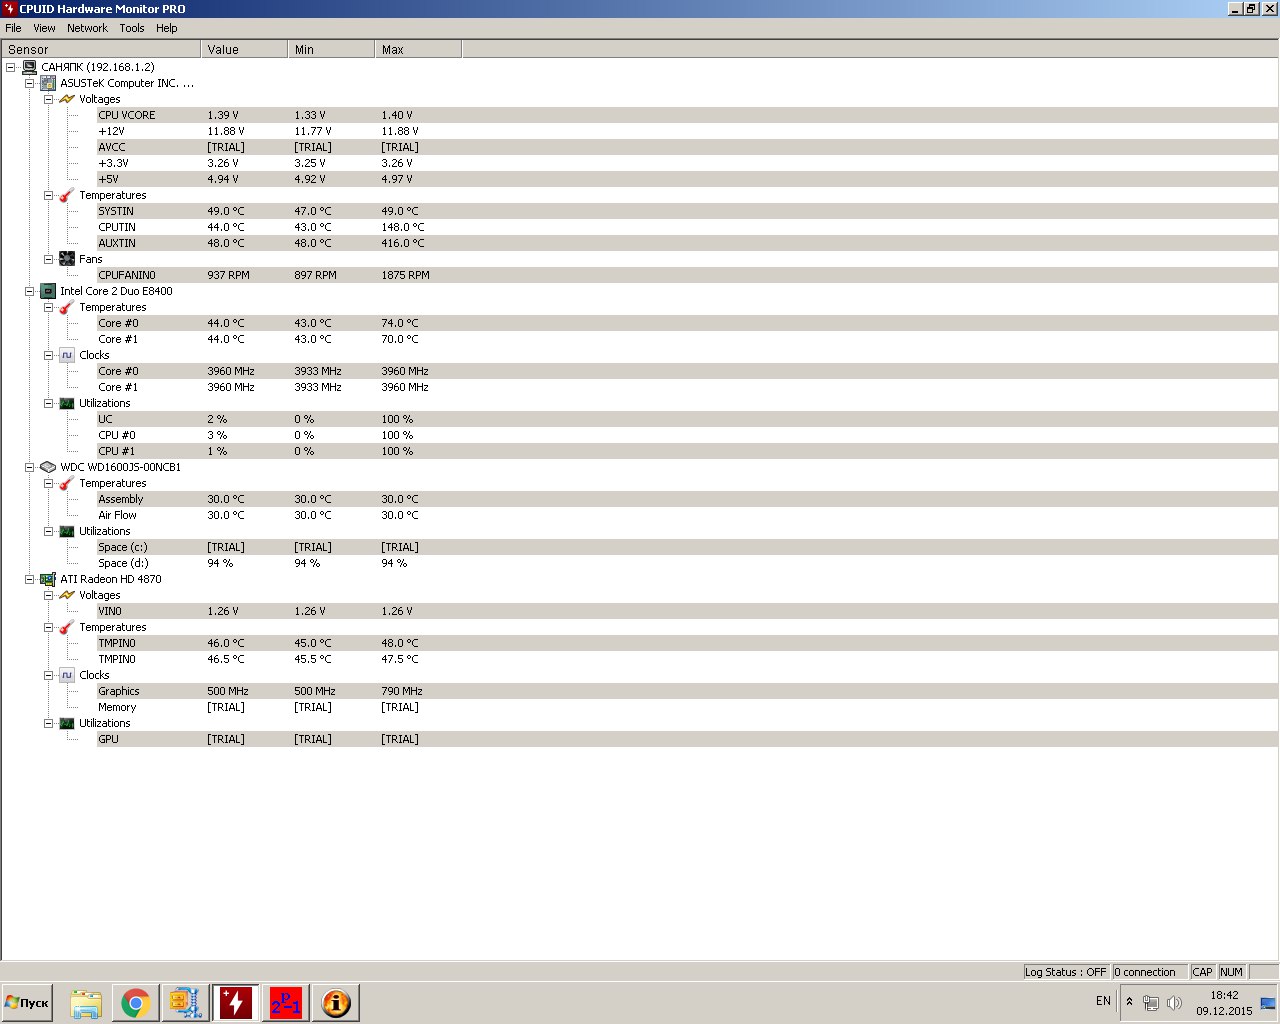Click the show desktop icon beside the clock
The image size is (1280, 1024).
click(1268, 1003)
